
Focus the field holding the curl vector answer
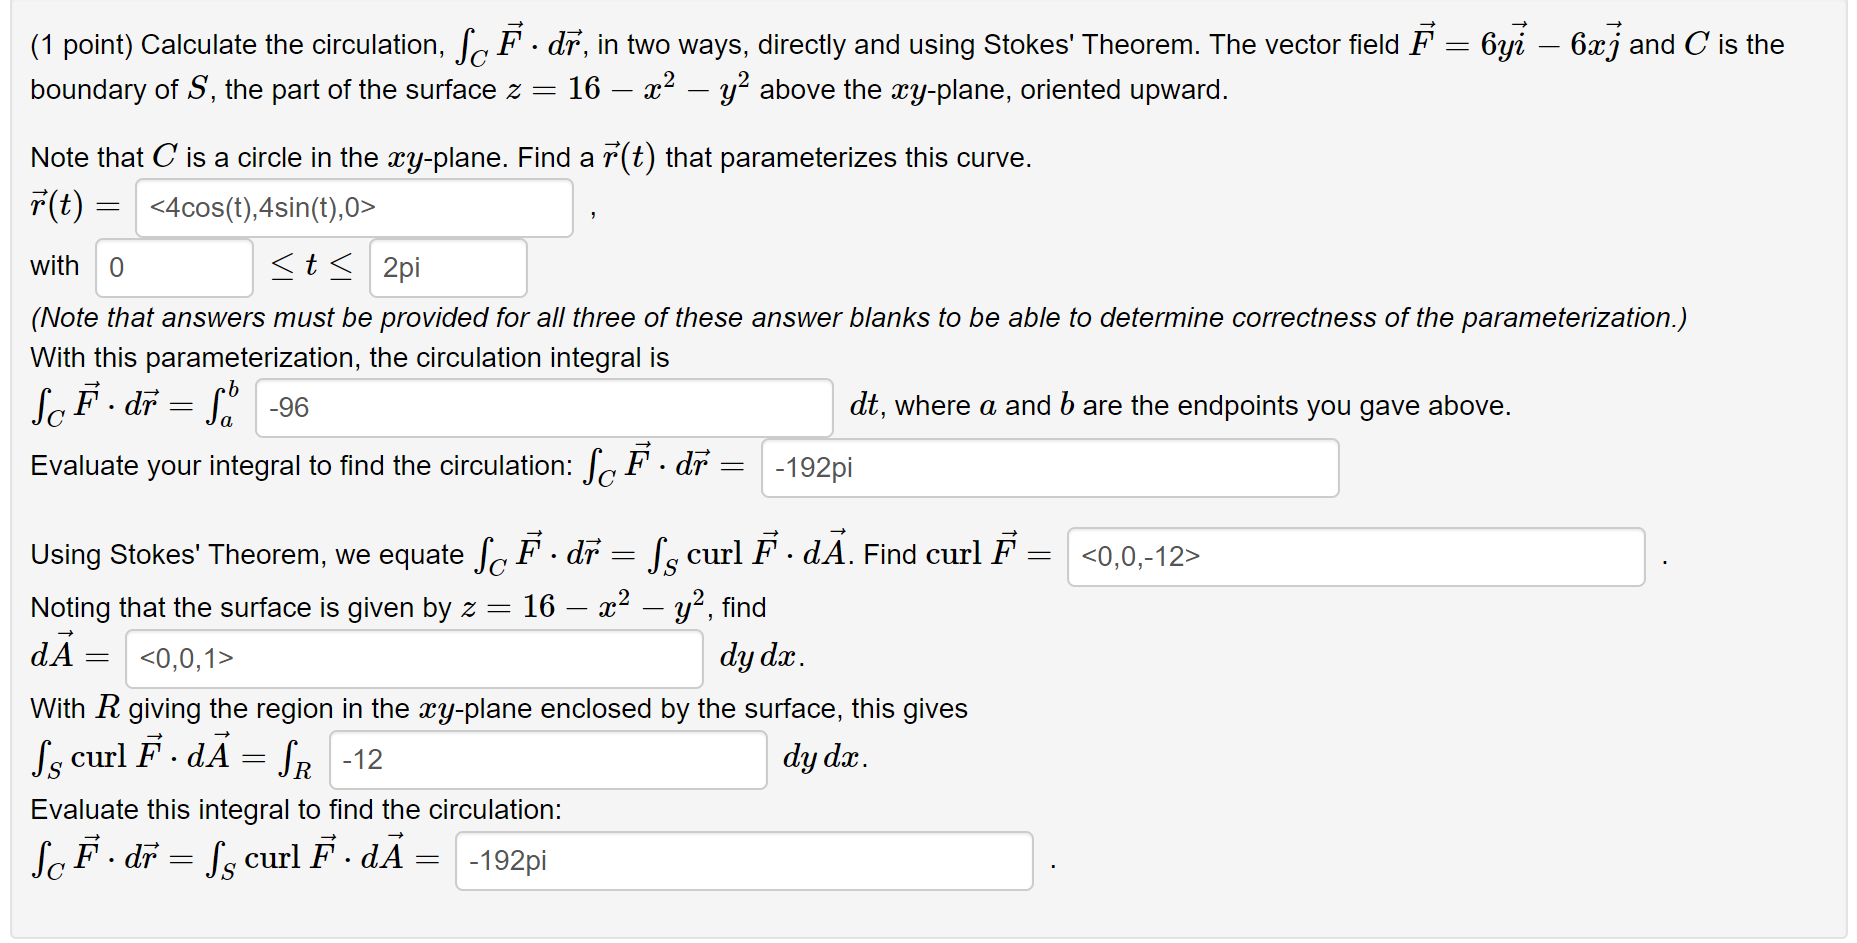pos(1355,556)
